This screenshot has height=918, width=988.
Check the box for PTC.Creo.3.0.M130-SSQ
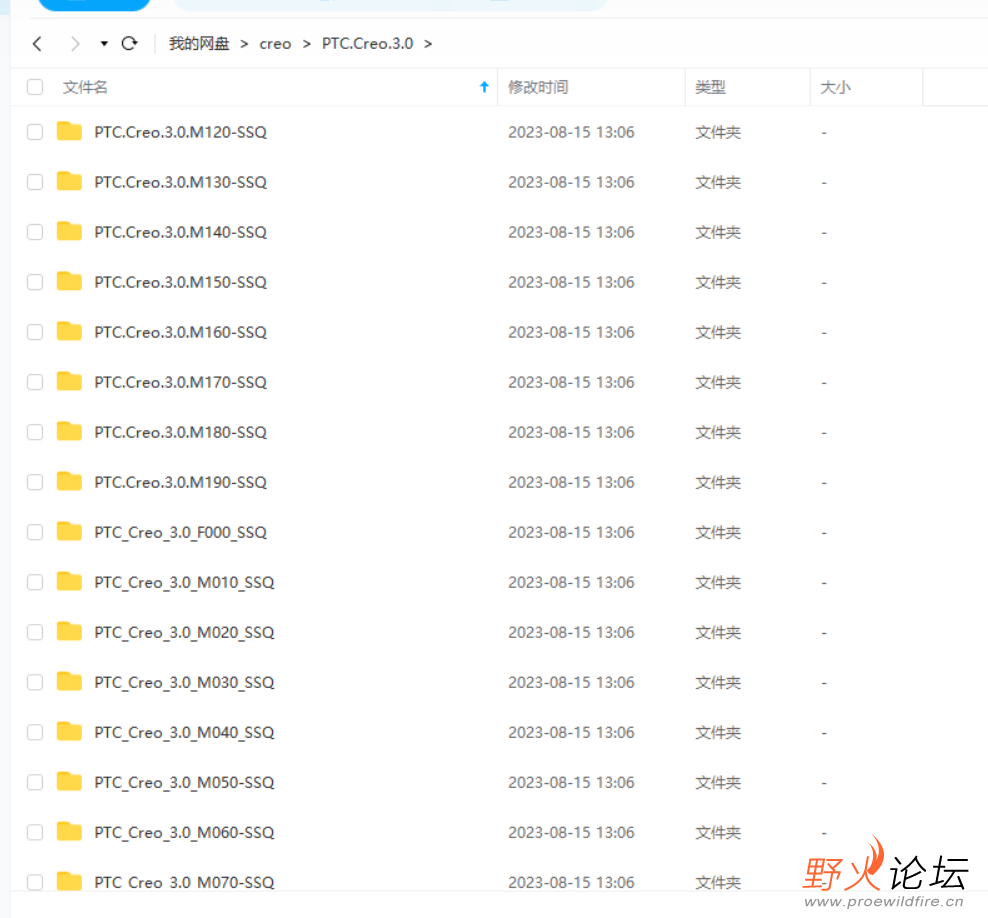[35, 182]
